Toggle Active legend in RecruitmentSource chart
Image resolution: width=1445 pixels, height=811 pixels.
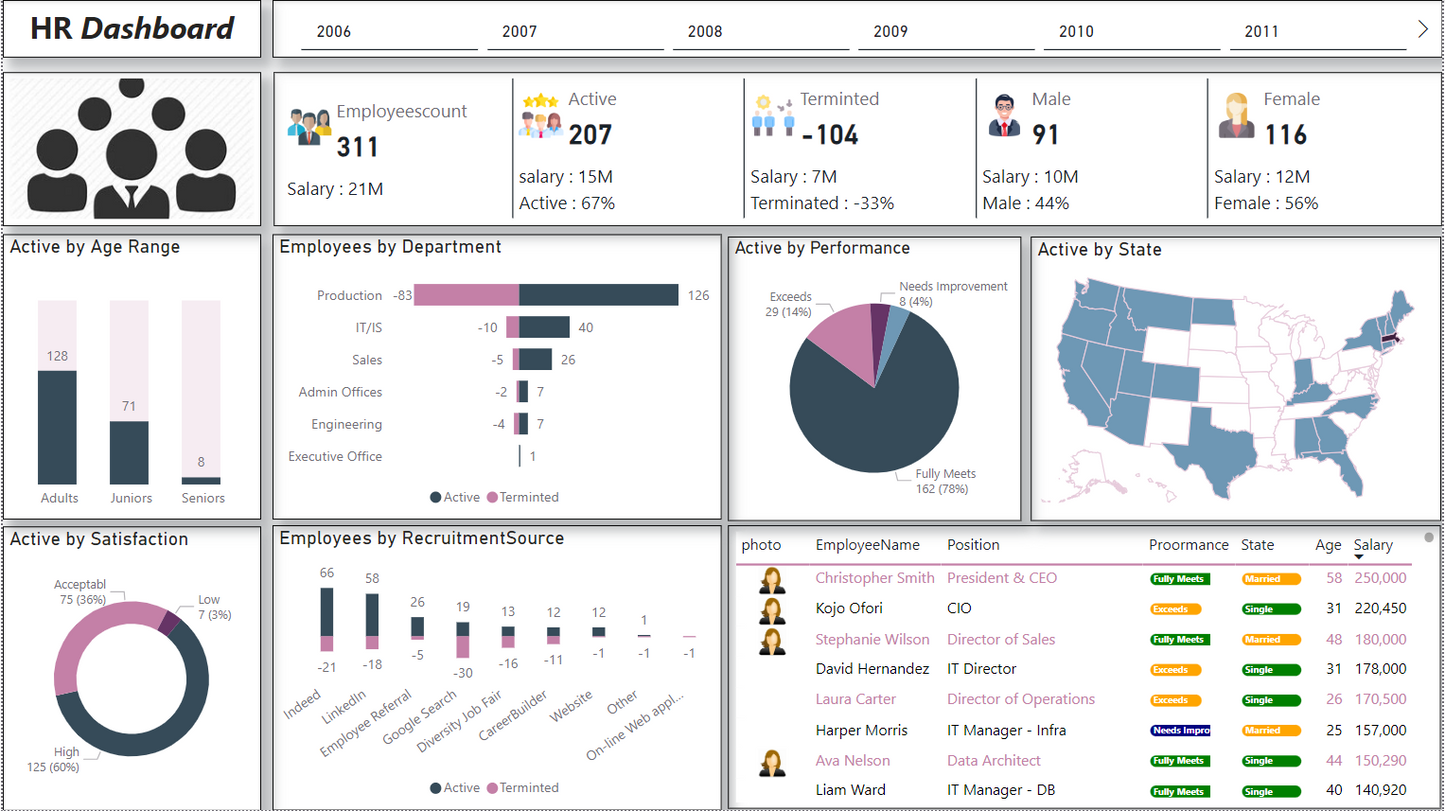455,788
